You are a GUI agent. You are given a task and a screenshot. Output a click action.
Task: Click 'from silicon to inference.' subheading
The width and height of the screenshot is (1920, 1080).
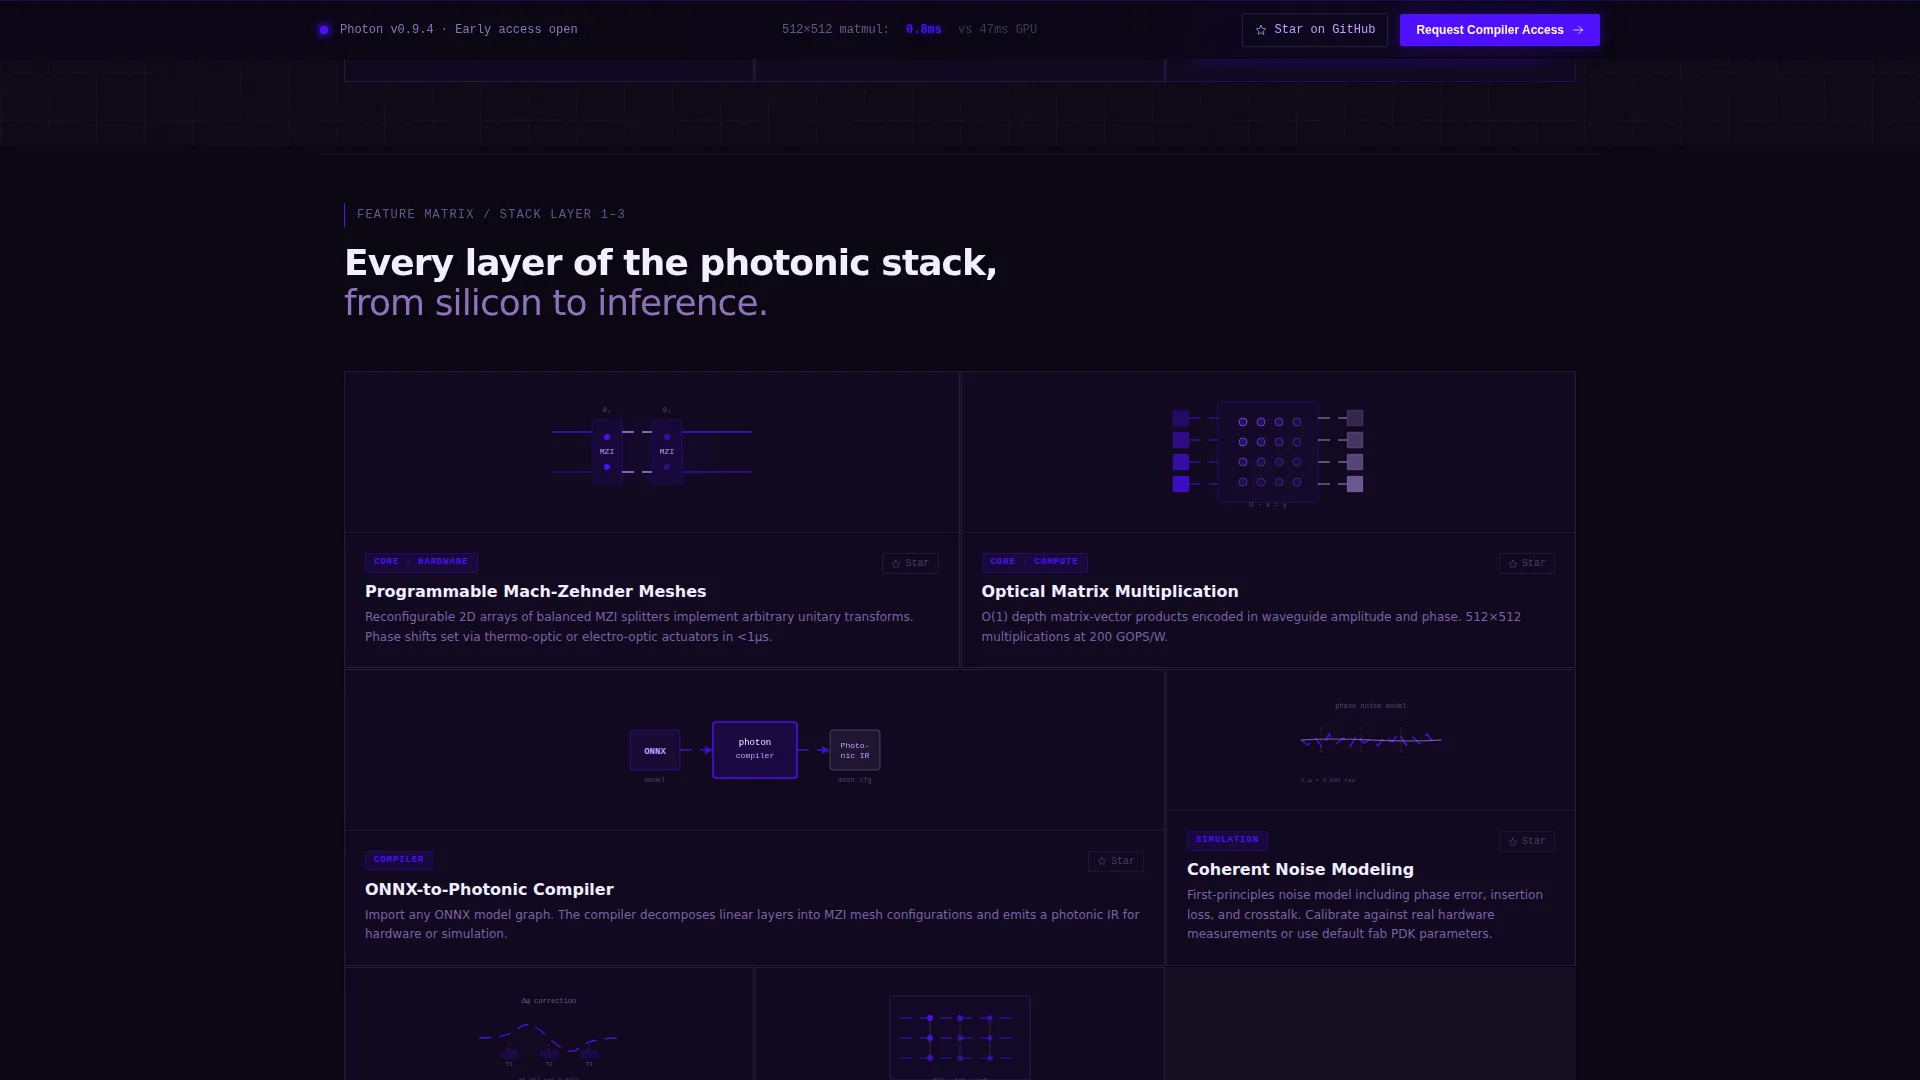(x=556, y=303)
